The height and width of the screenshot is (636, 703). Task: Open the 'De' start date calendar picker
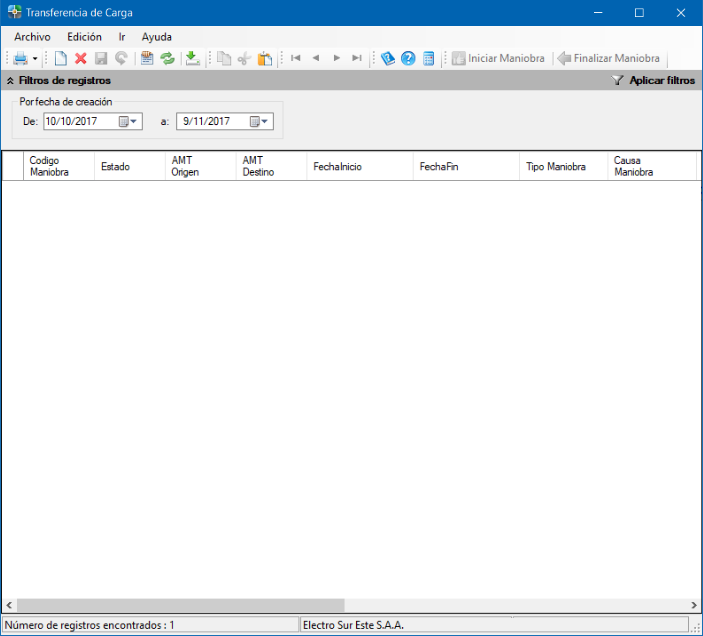[129, 121]
